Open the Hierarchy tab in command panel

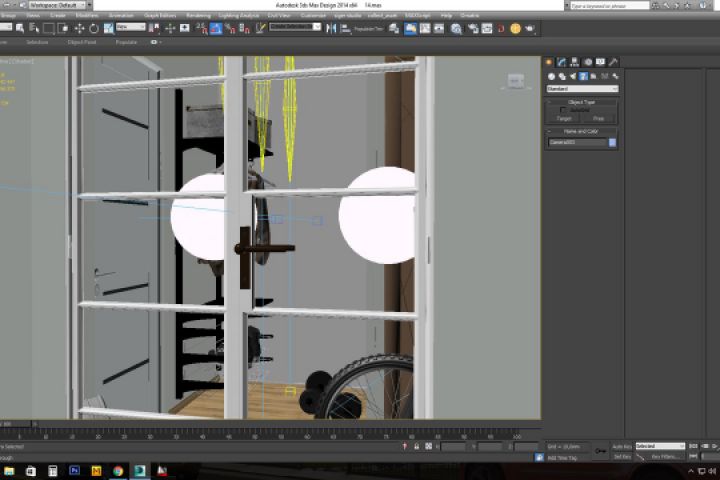pyautogui.click(x=574, y=62)
